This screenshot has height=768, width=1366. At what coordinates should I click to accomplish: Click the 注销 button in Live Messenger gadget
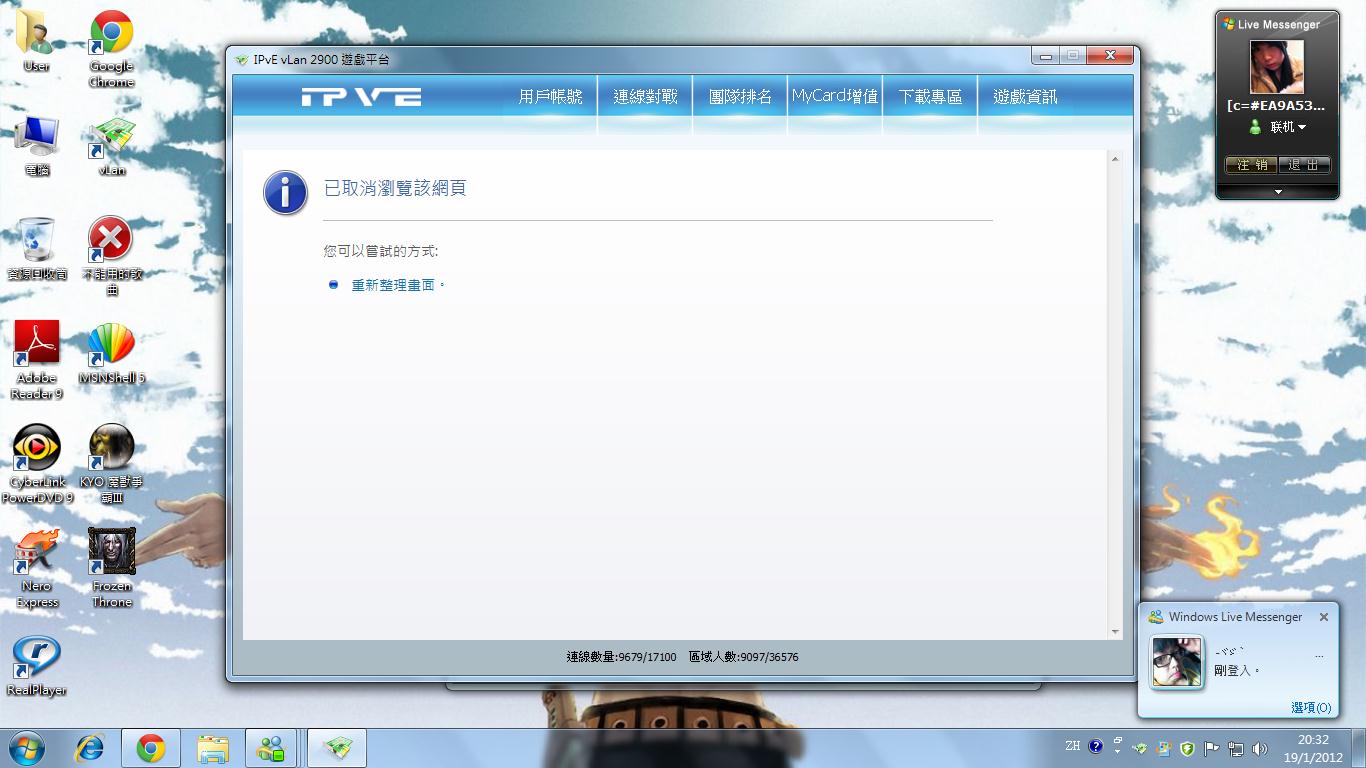(1251, 165)
